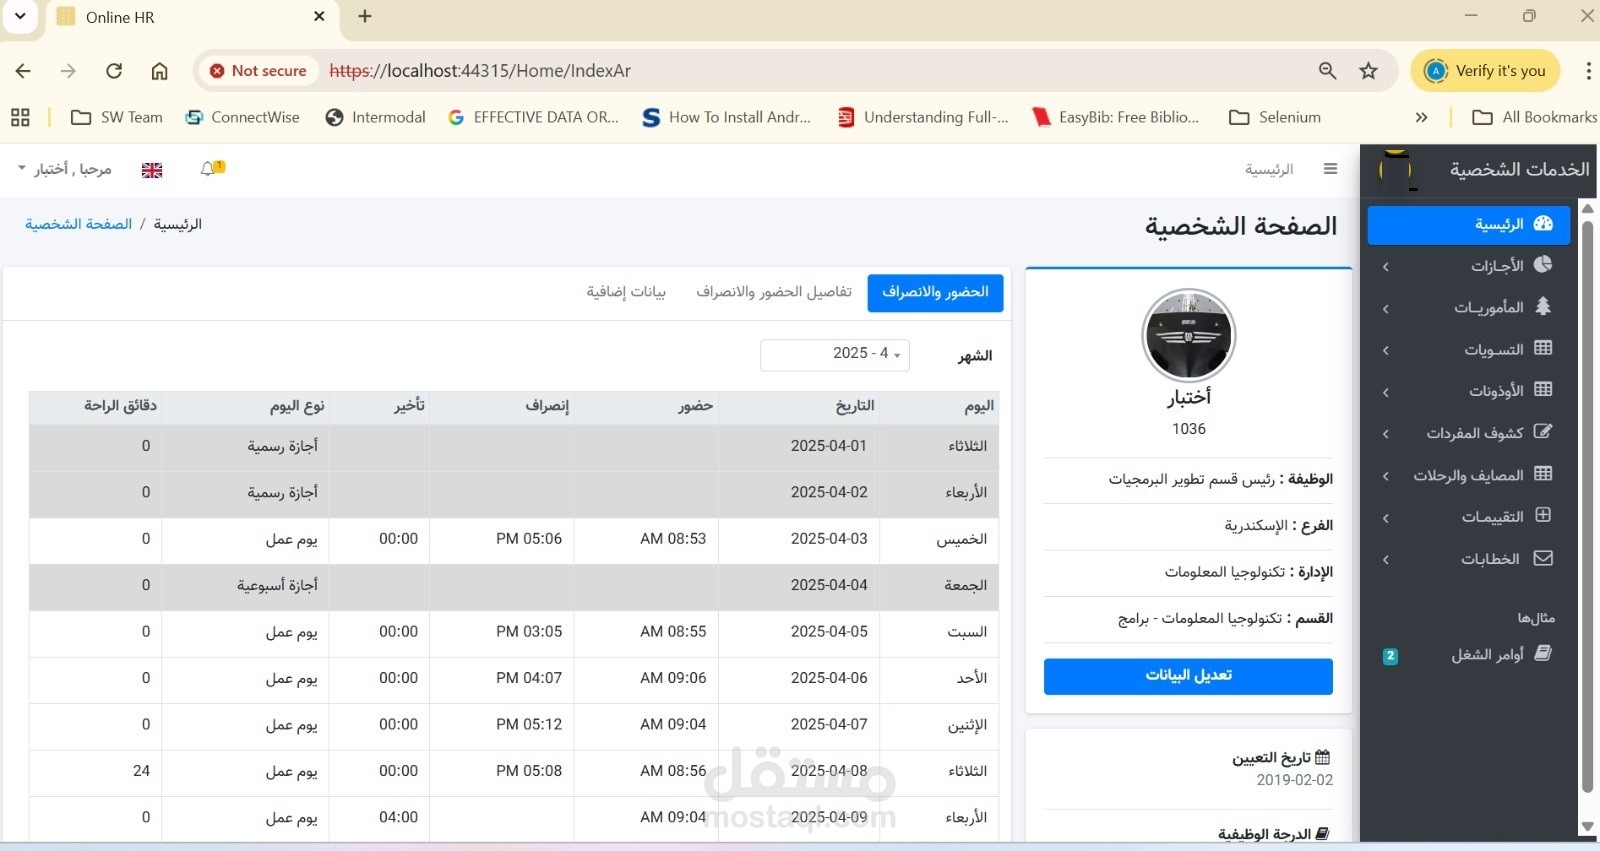Open the SW Team bookmarks folder

117,117
